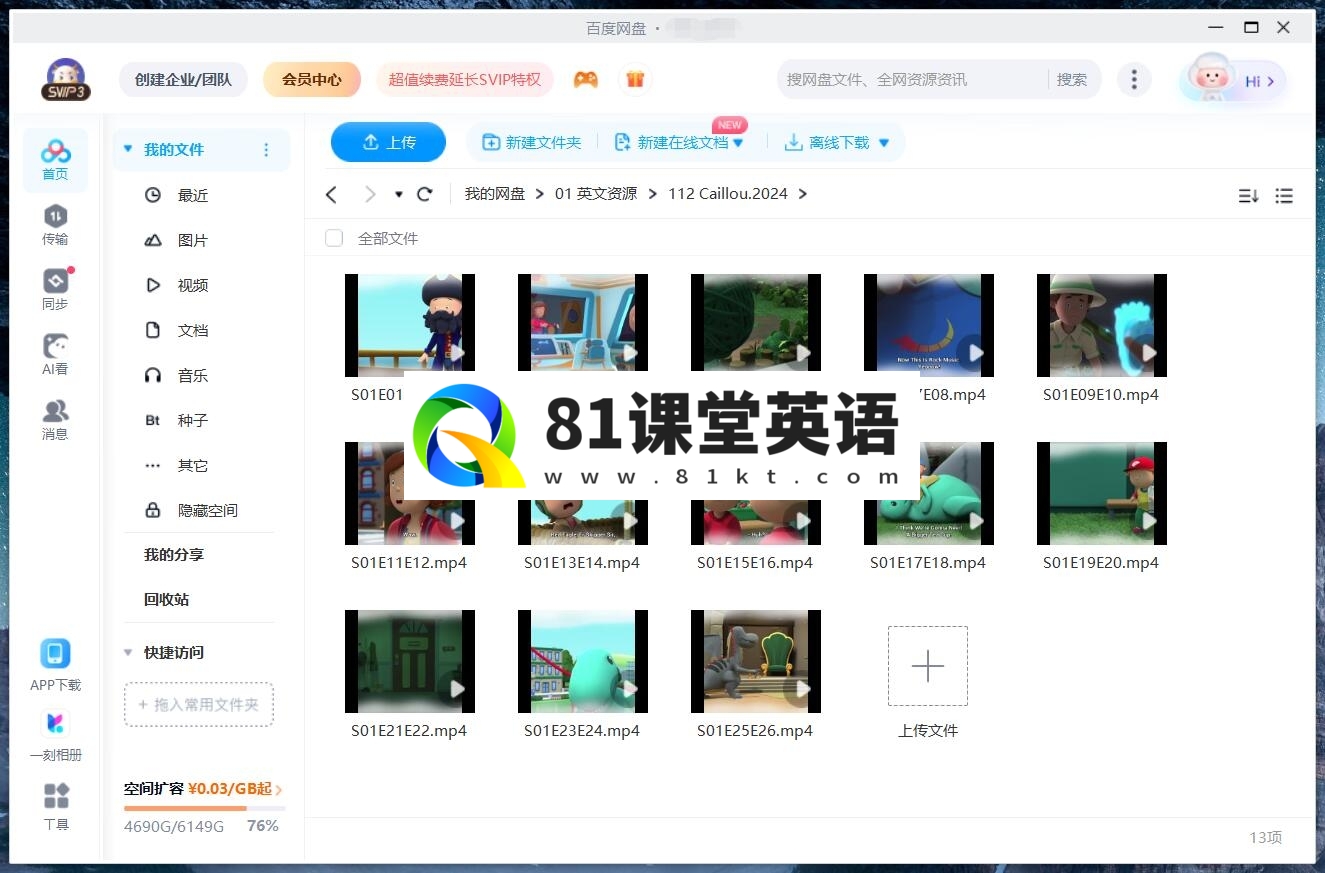Open the 首页 home sidebar icon
Screen dimensions: 1325x873
point(55,160)
